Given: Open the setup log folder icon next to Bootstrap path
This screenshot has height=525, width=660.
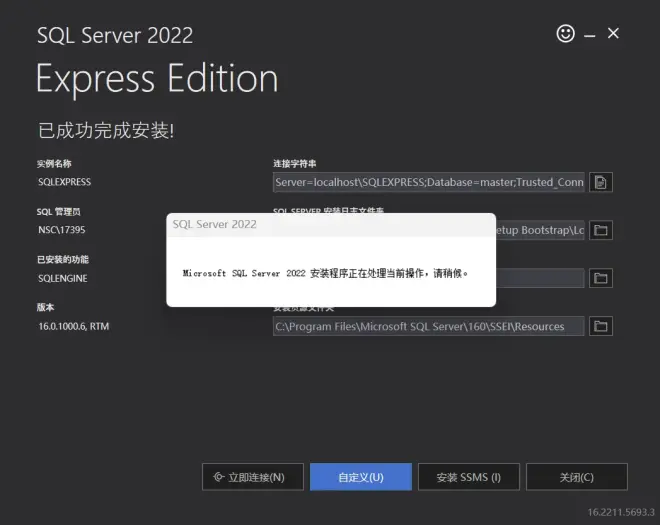Looking at the screenshot, I should 601,230.
